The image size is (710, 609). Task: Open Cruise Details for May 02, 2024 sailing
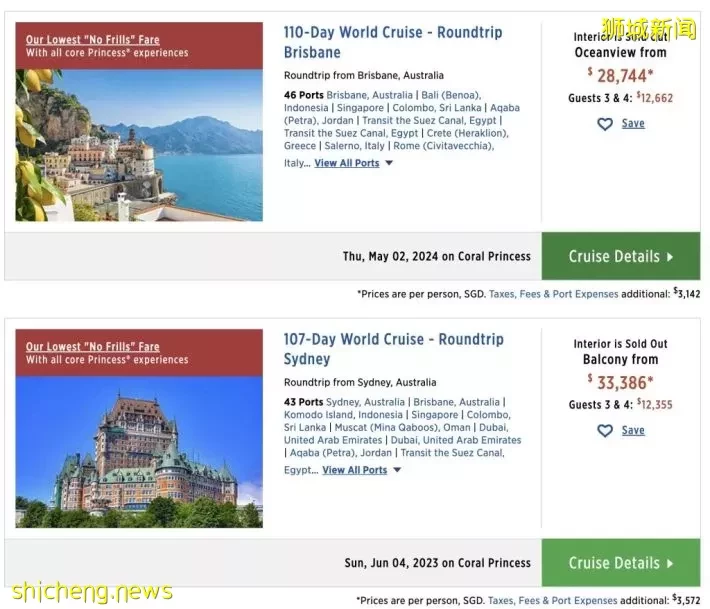[621, 256]
